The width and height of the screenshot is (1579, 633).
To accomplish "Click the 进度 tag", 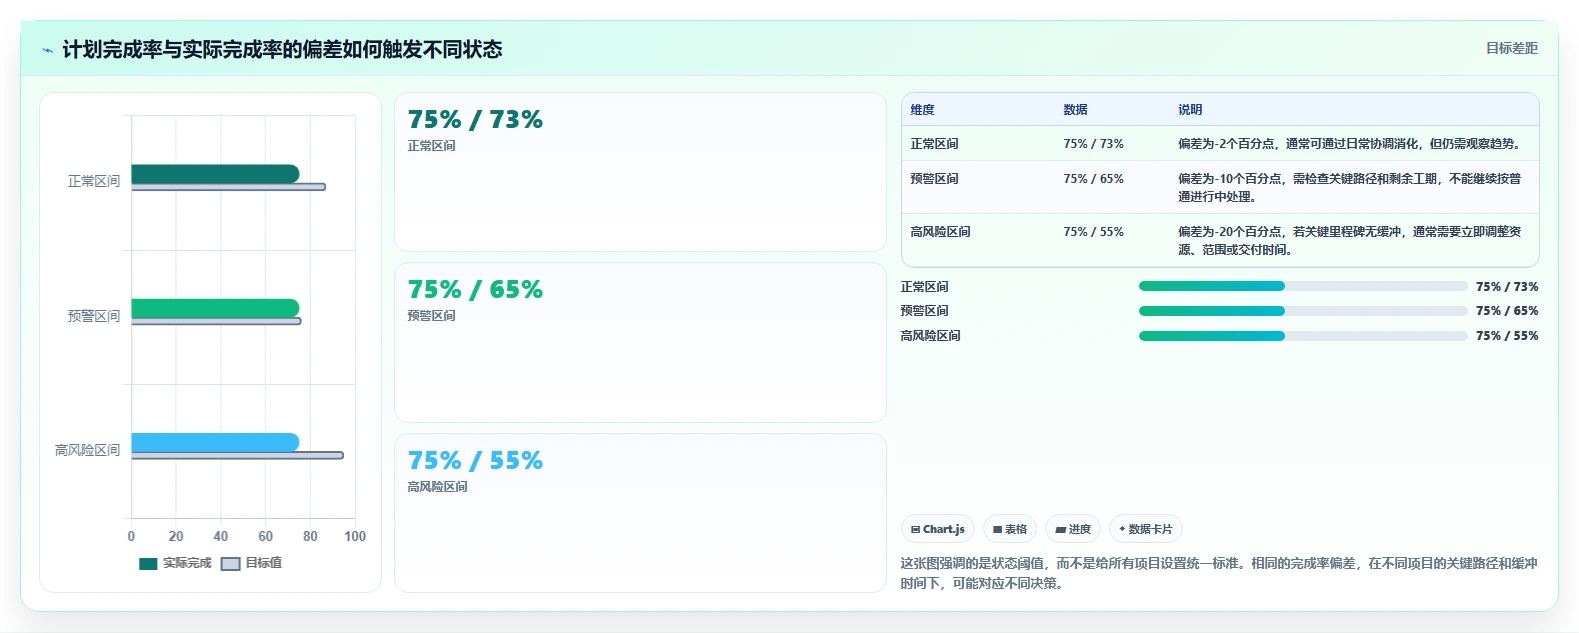I will click(1073, 529).
